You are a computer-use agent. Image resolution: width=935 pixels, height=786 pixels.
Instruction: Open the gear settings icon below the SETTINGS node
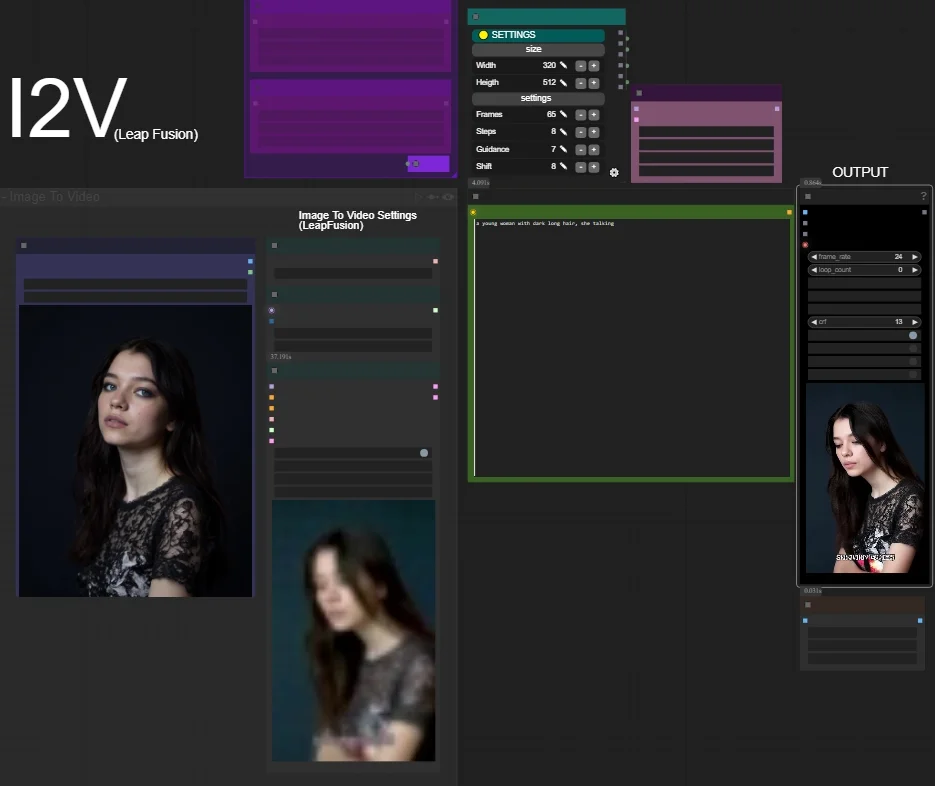(x=614, y=173)
